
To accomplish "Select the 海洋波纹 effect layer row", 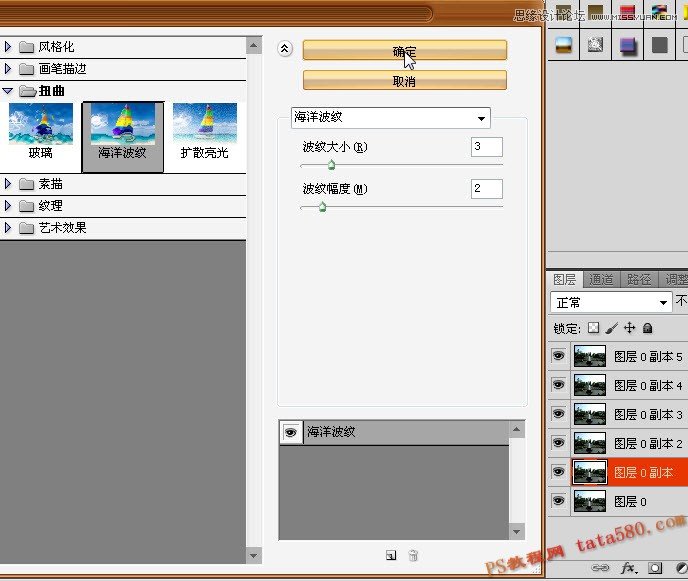I will (x=394, y=433).
